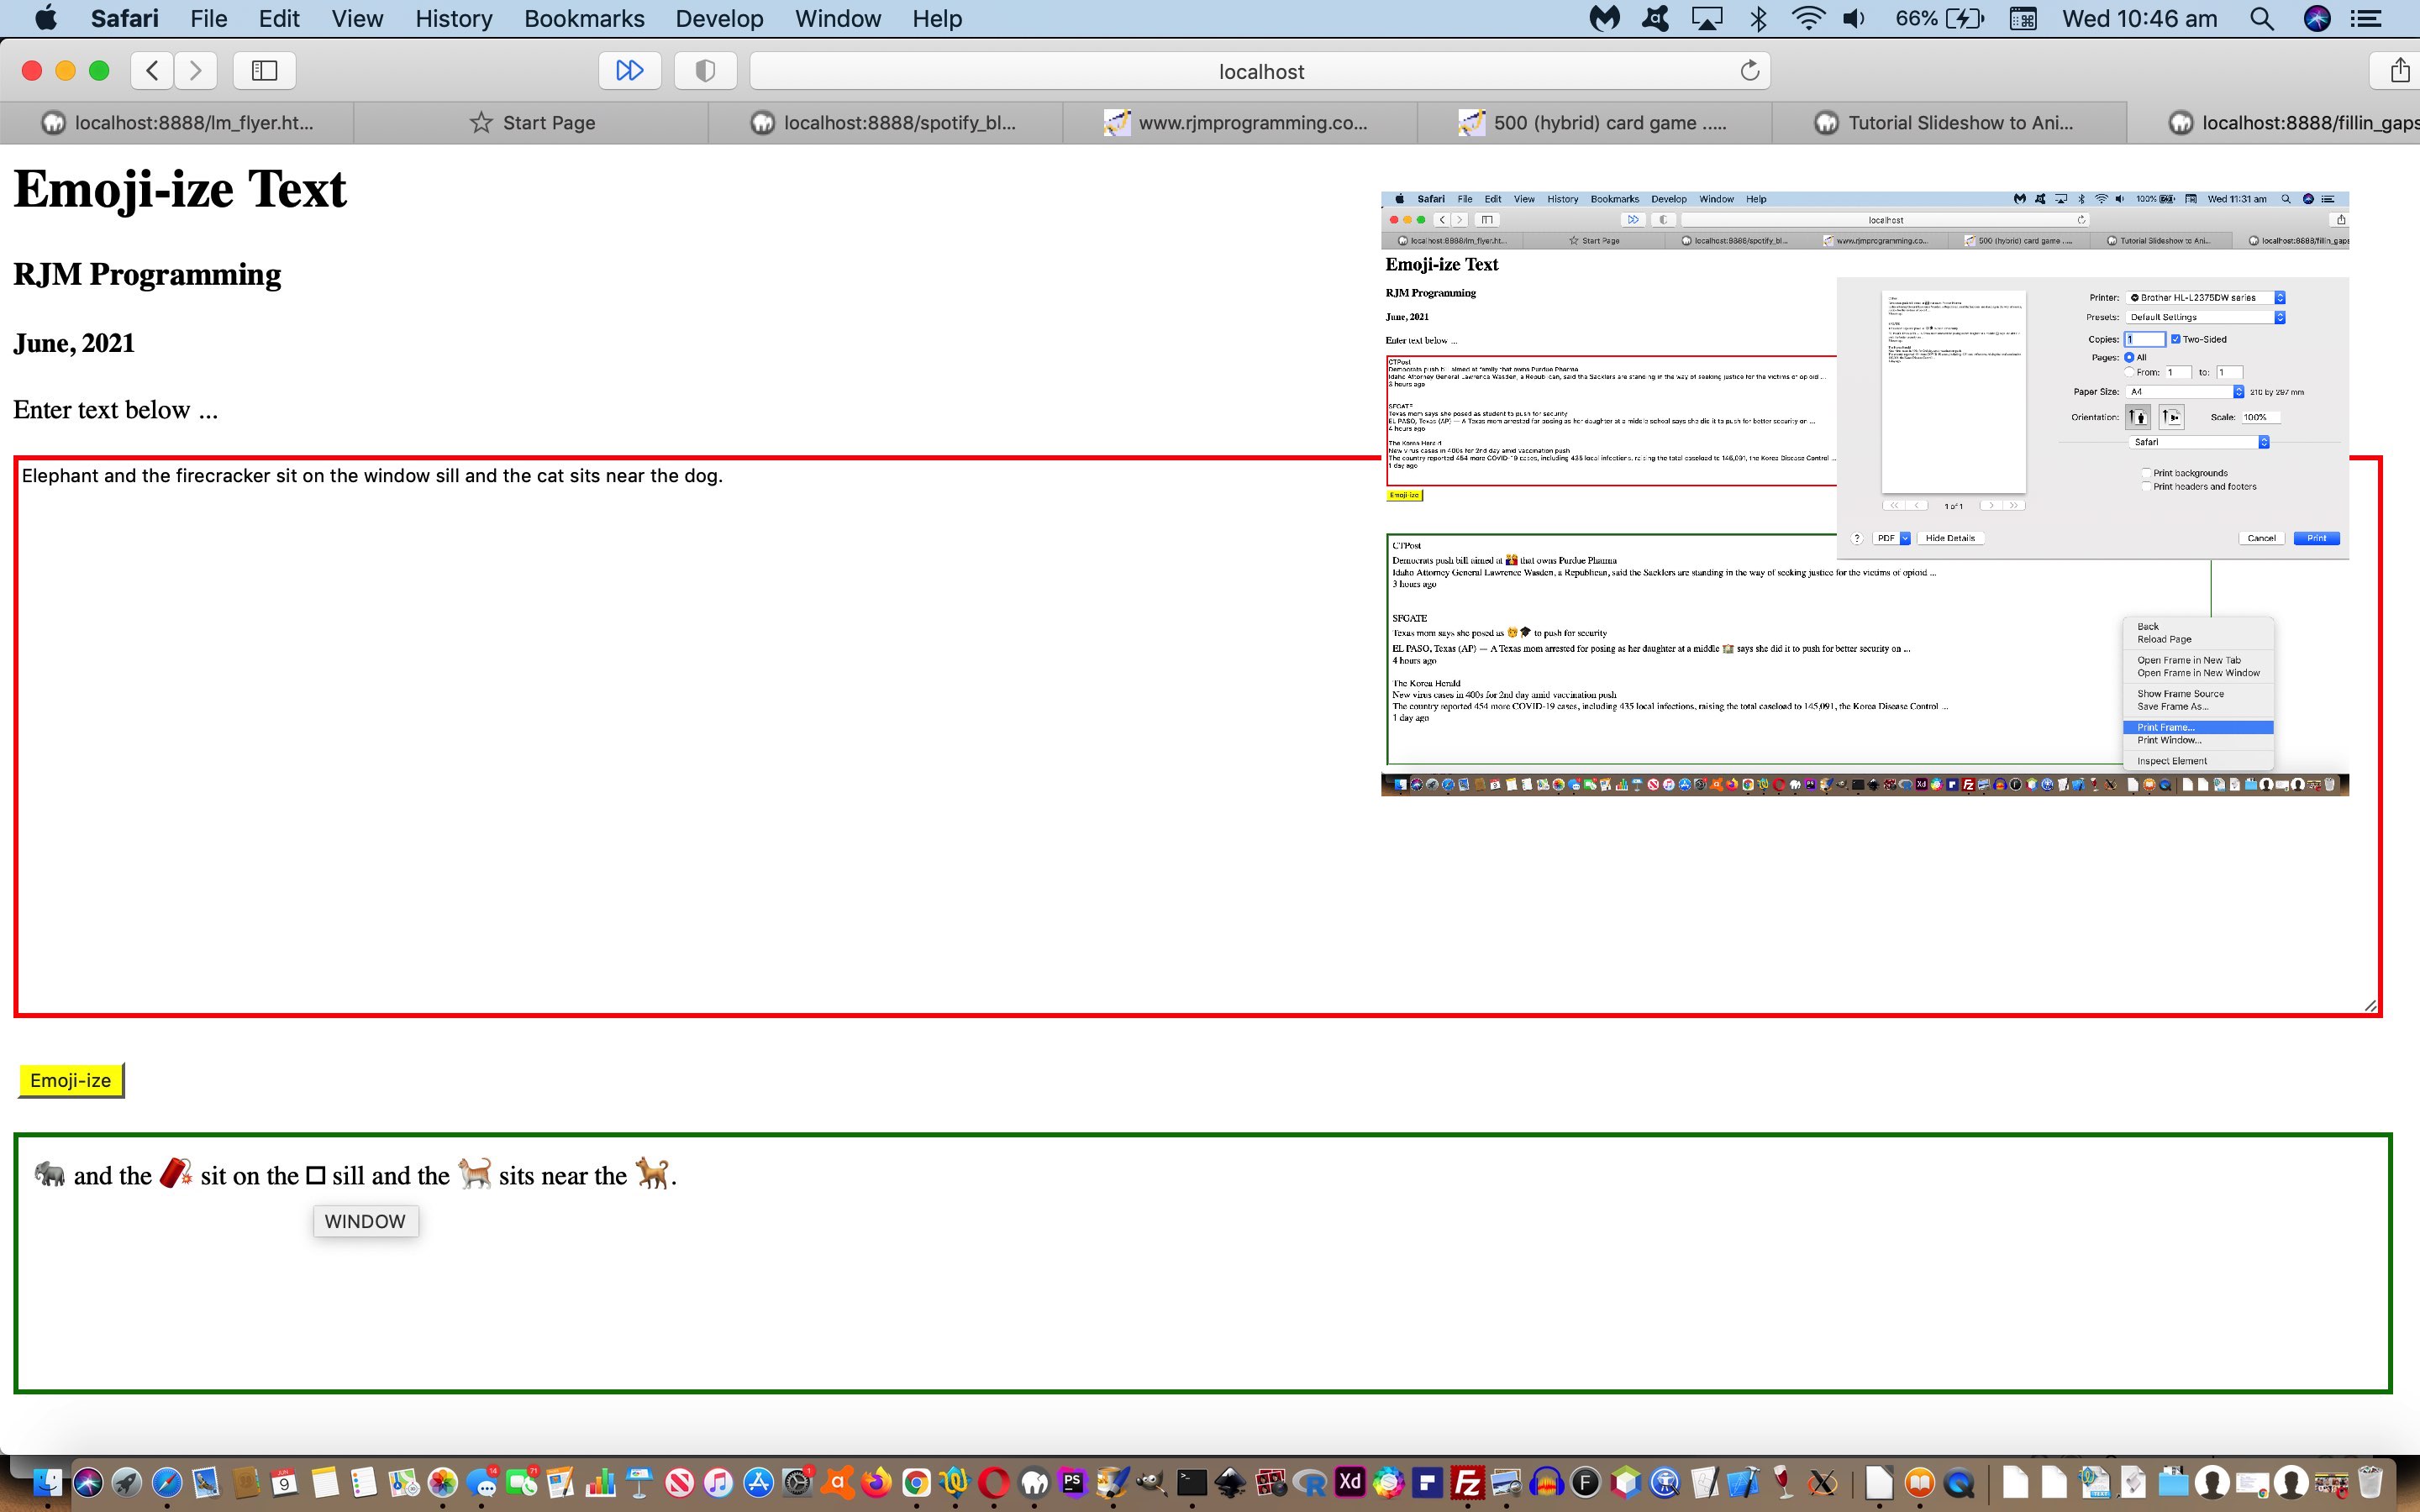Activate Siri from the menu bar

[2317, 18]
